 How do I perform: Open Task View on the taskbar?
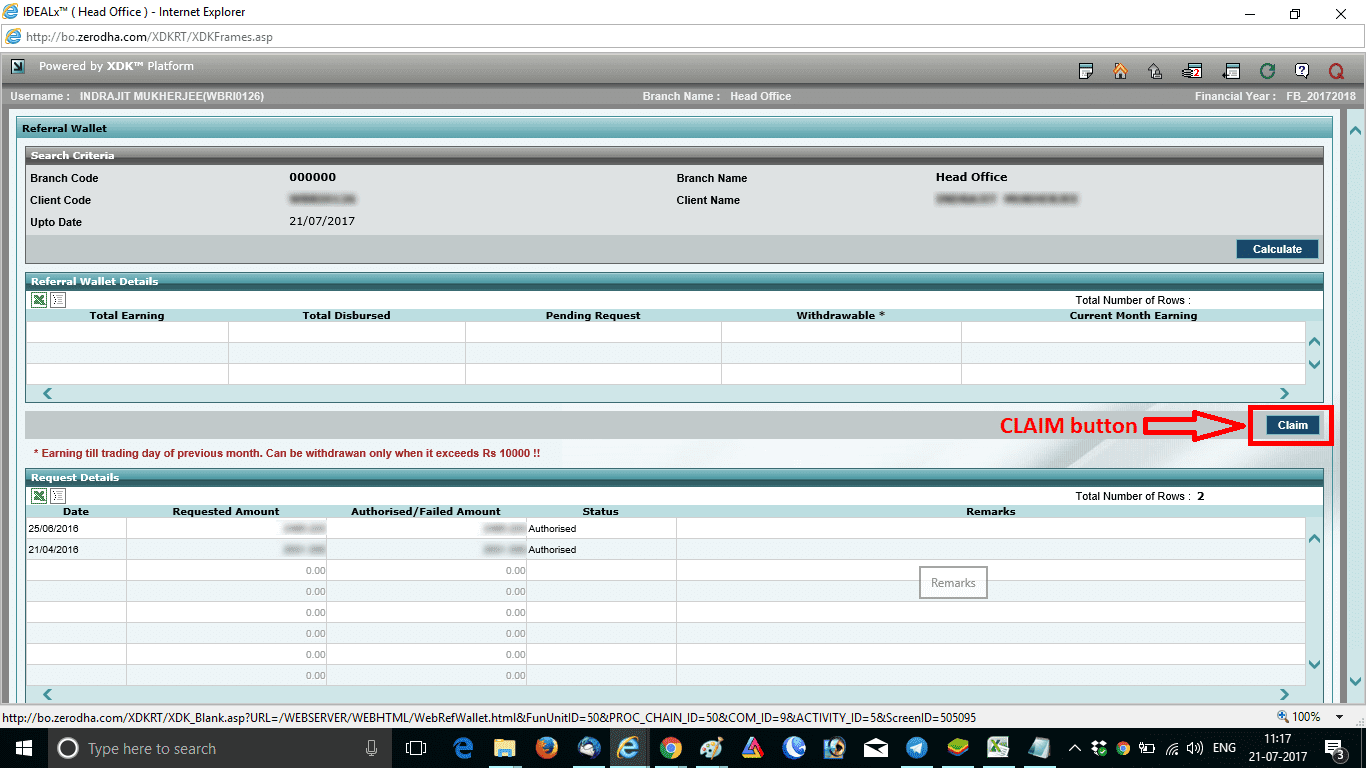coord(416,748)
